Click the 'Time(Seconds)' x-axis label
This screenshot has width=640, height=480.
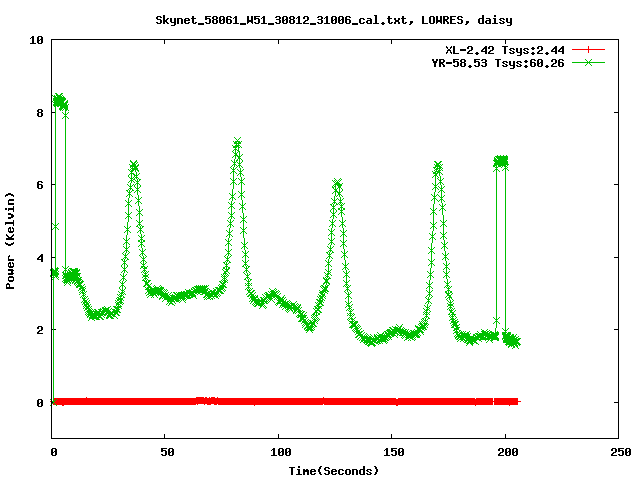[x=334, y=471]
